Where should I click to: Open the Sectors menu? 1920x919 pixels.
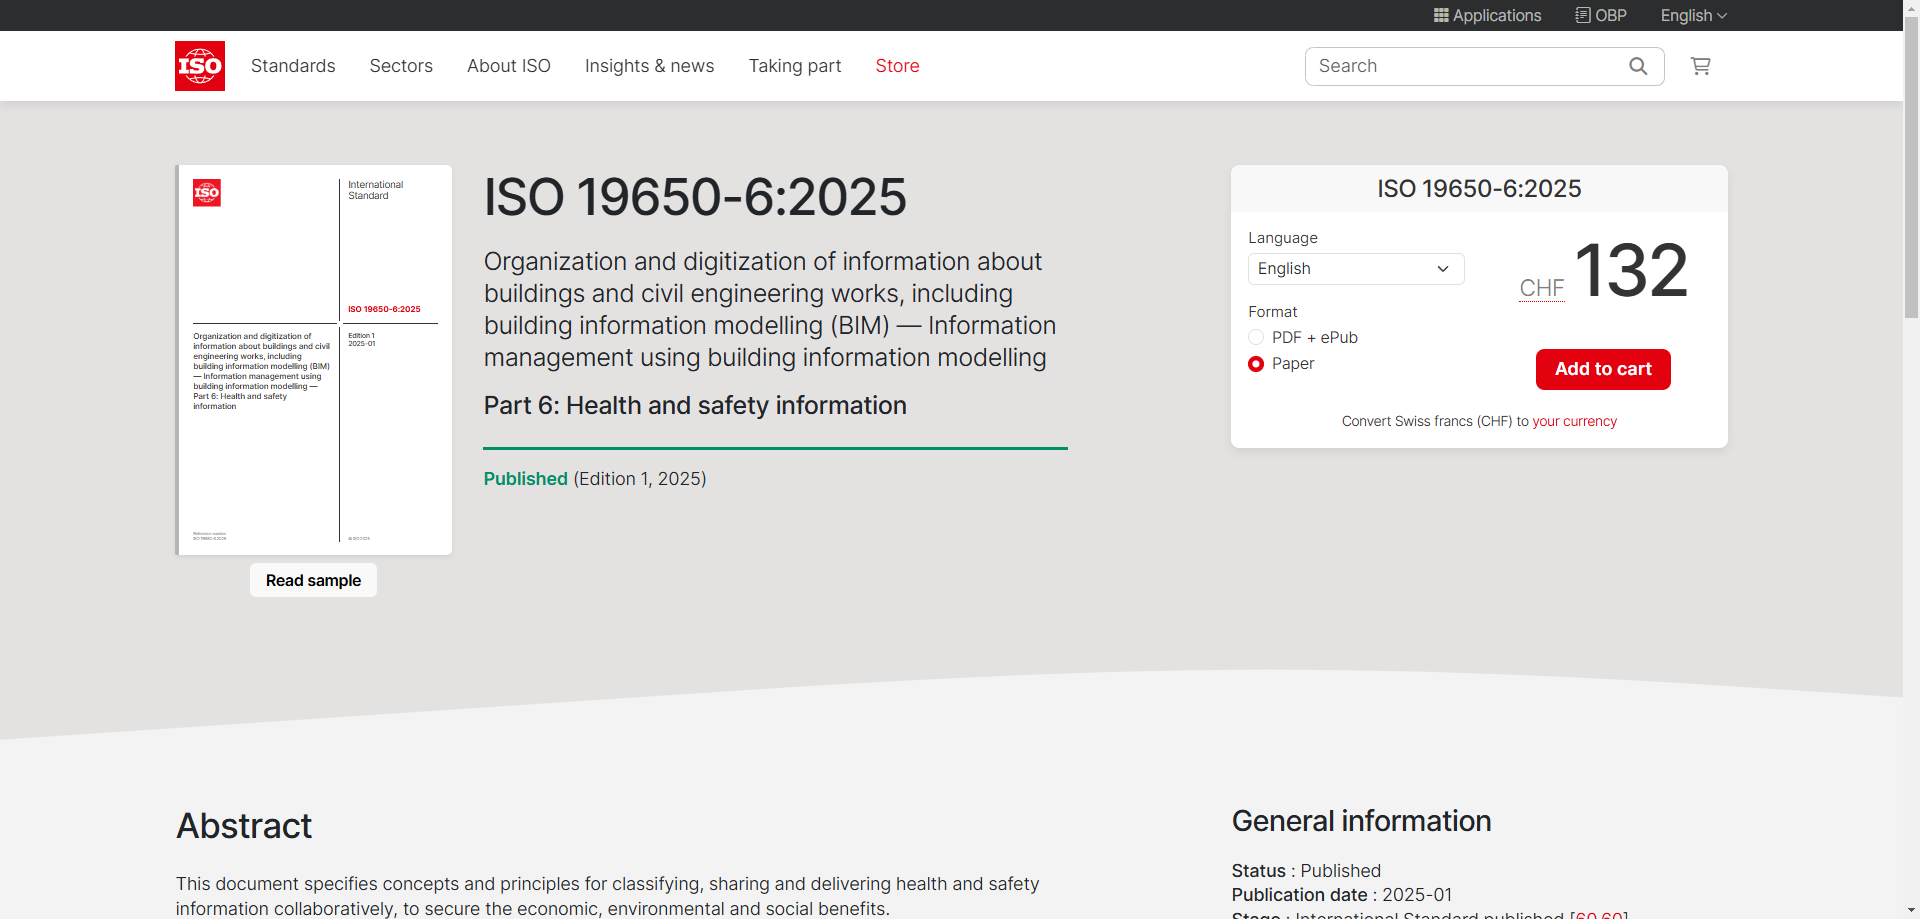click(x=401, y=66)
